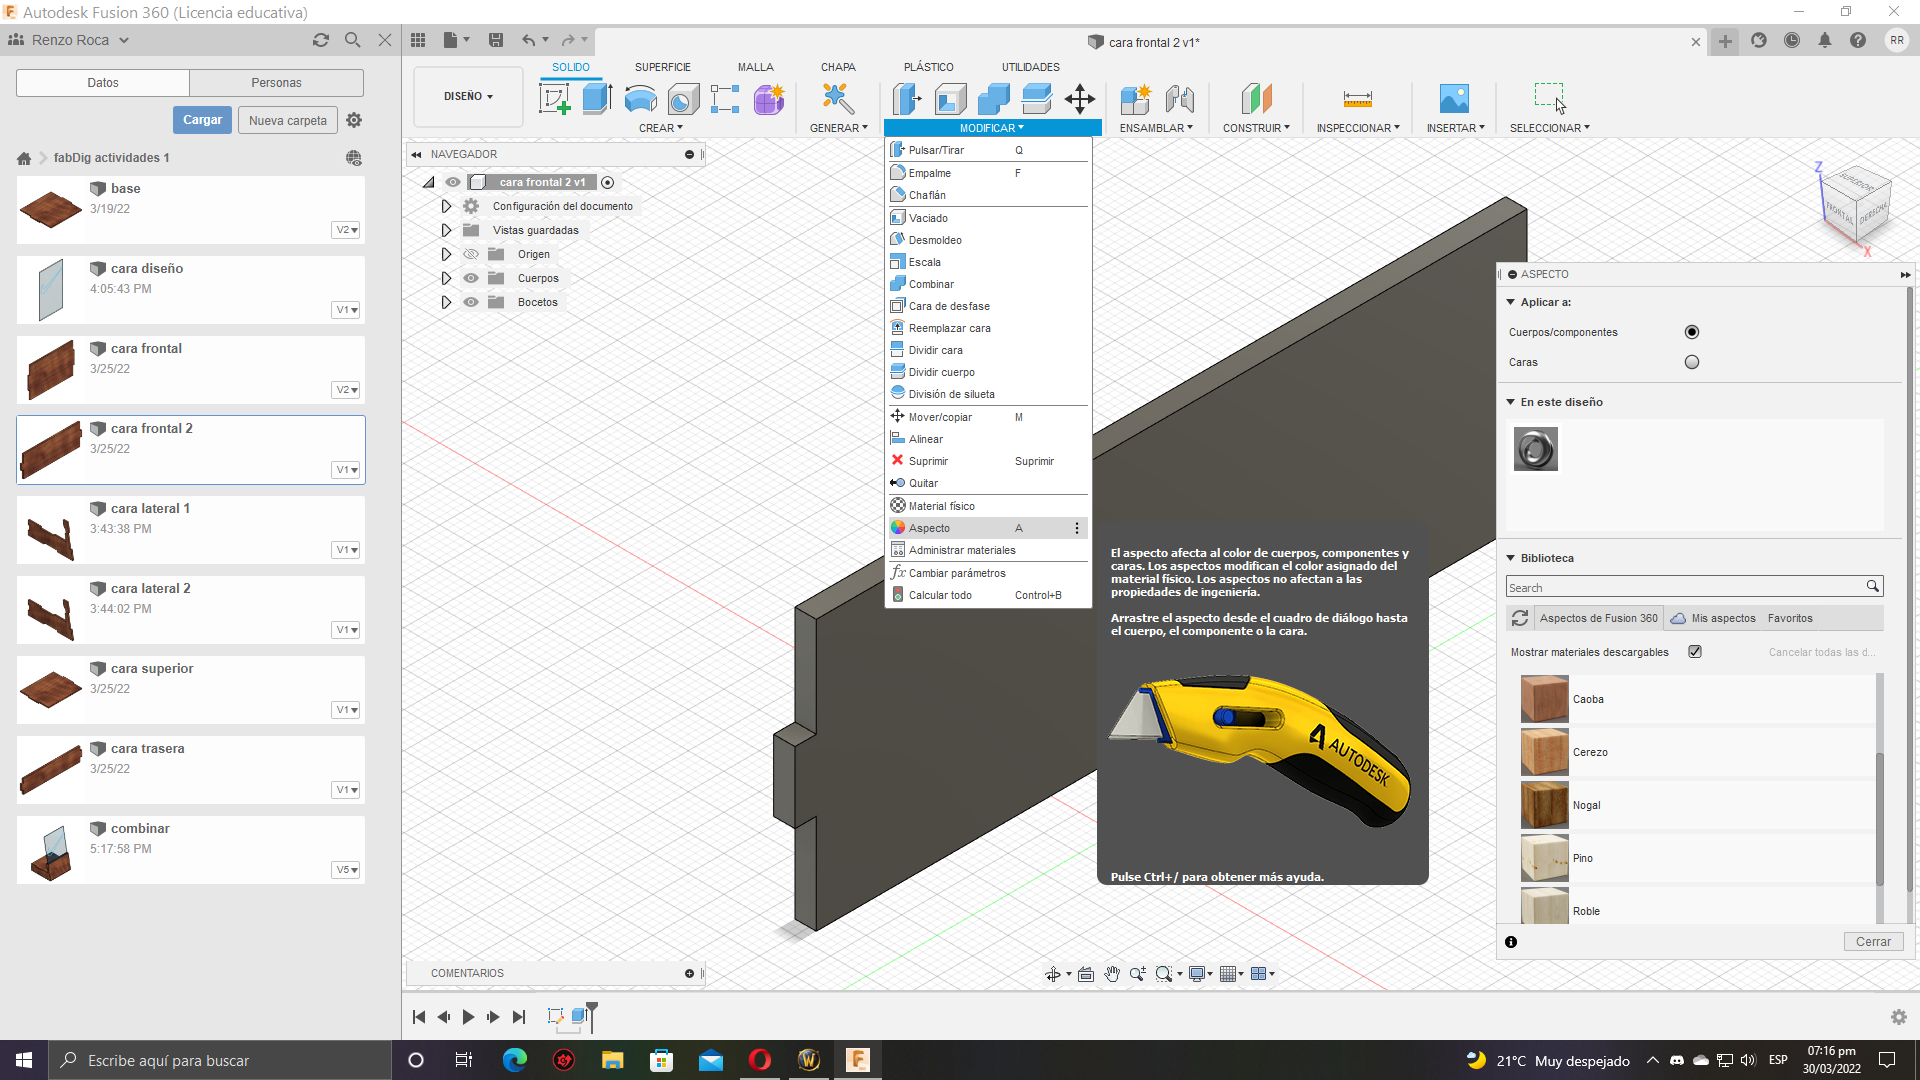The height and width of the screenshot is (1080, 1920).
Task: Switch to the SUPERFICIE tab
Action: [x=662, y=67]
